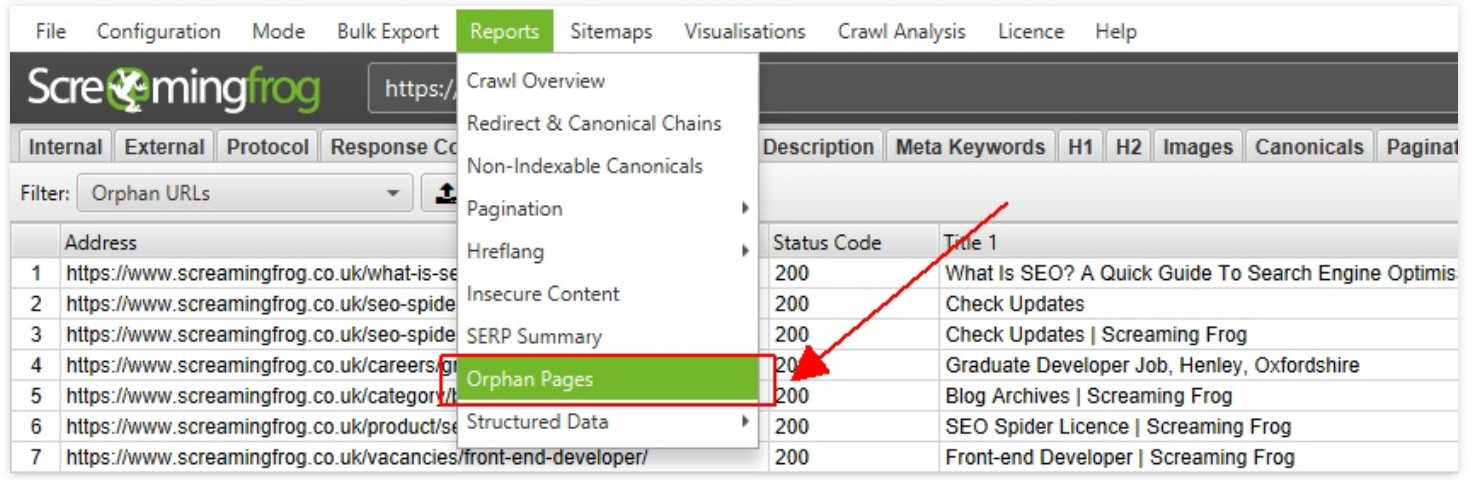The height and width of the screenshot is (484, 1474).
Task: Choose Orphan Pages report
Action: click(608, 379)
